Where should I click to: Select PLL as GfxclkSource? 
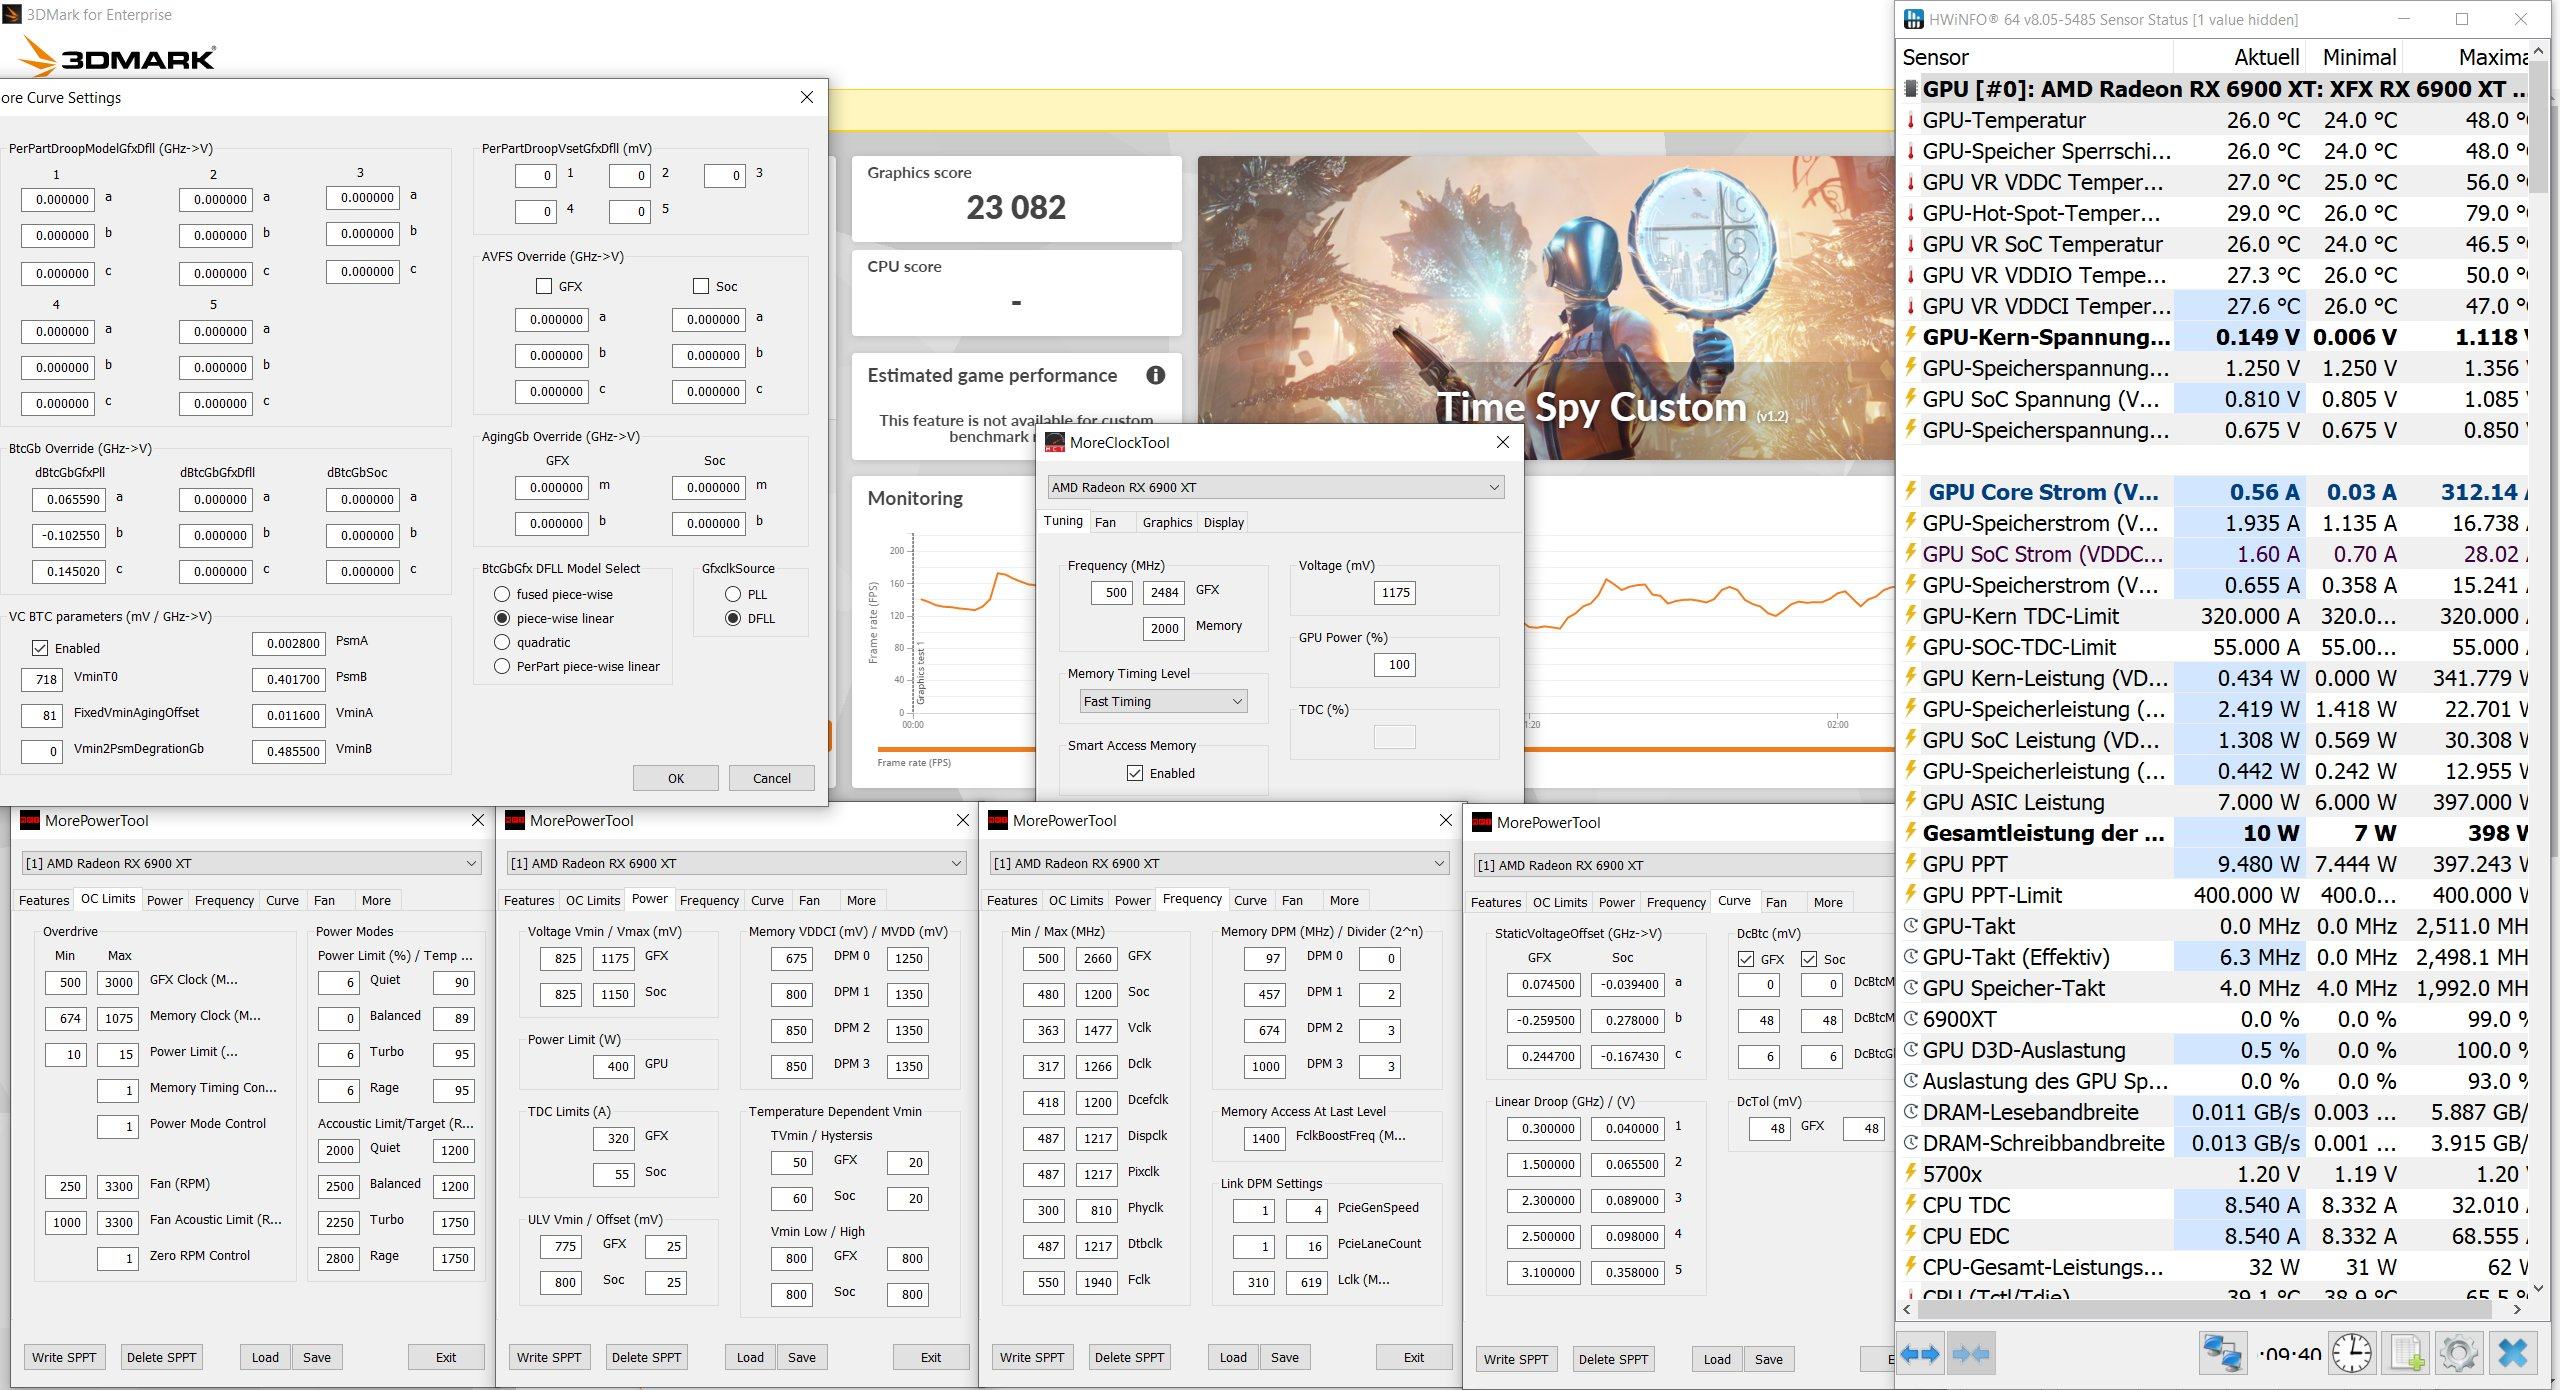click(x=733, y=594)
